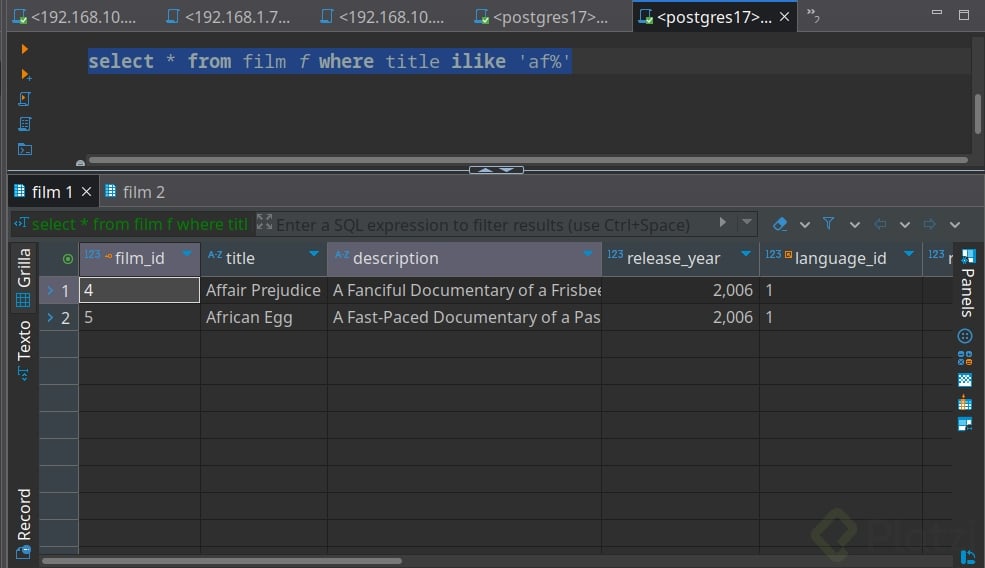
Task: Open the SQL console terminal icon
Action: 24,149
